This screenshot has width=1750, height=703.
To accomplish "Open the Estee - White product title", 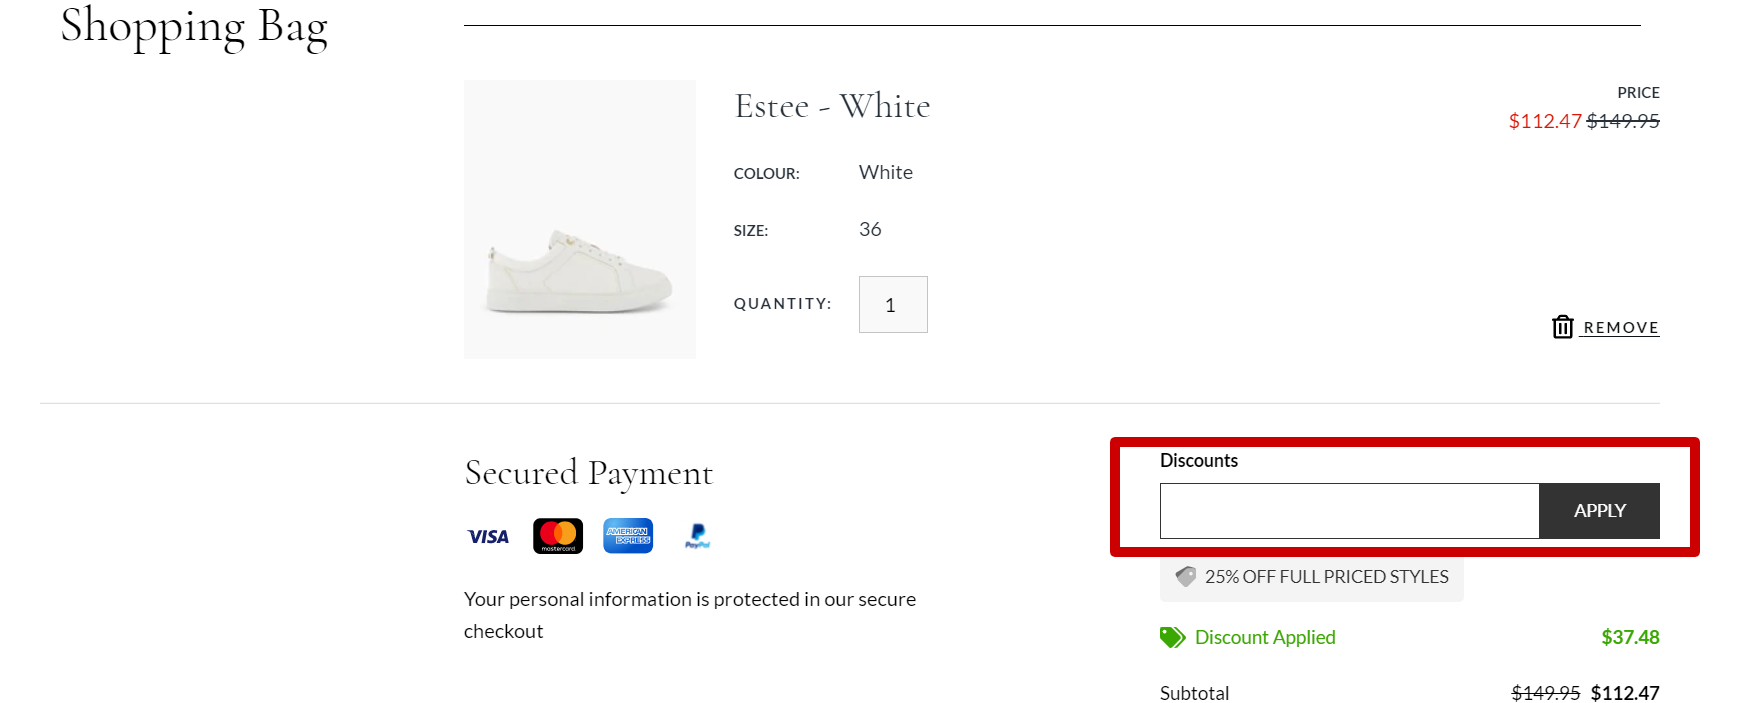I will click(832, 106).
